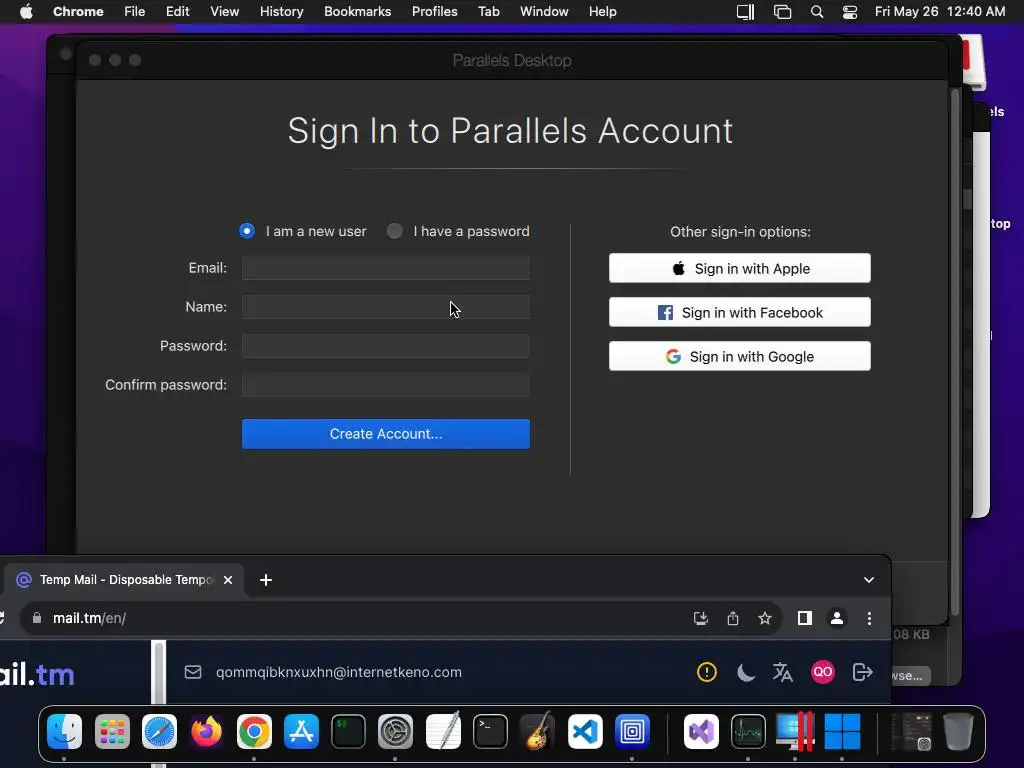Click Sign in with Google
Image resolution: width=1024 pixels, height=768 pixels.
pyautogui.click(x=740, y=357)
